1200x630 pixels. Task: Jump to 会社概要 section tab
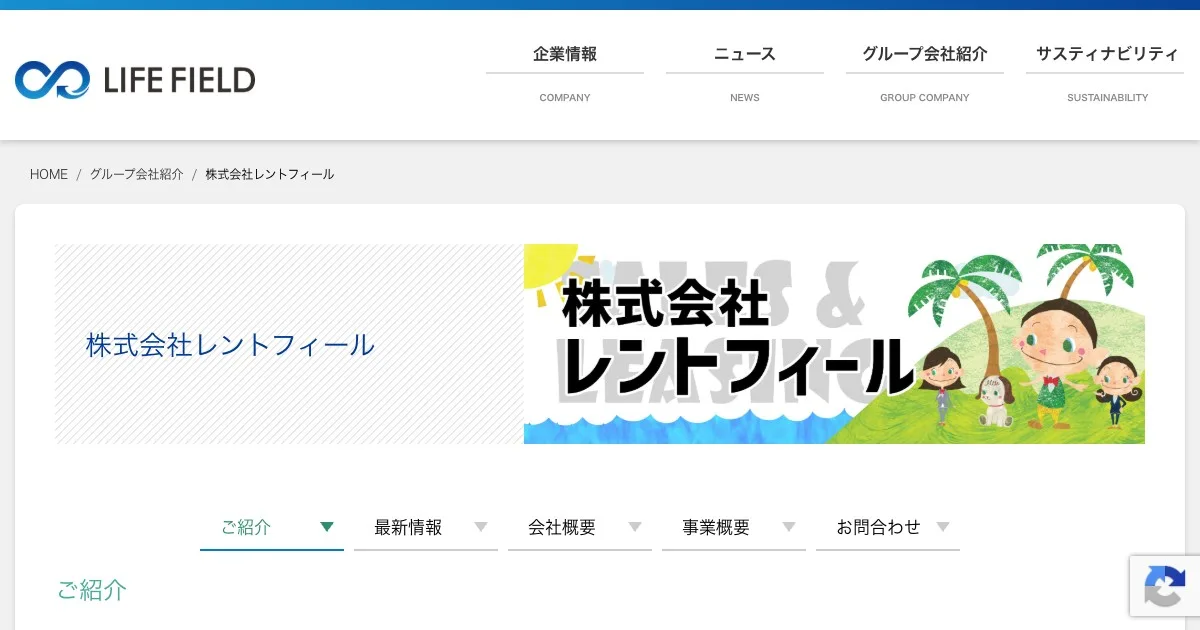coord(580,527)
